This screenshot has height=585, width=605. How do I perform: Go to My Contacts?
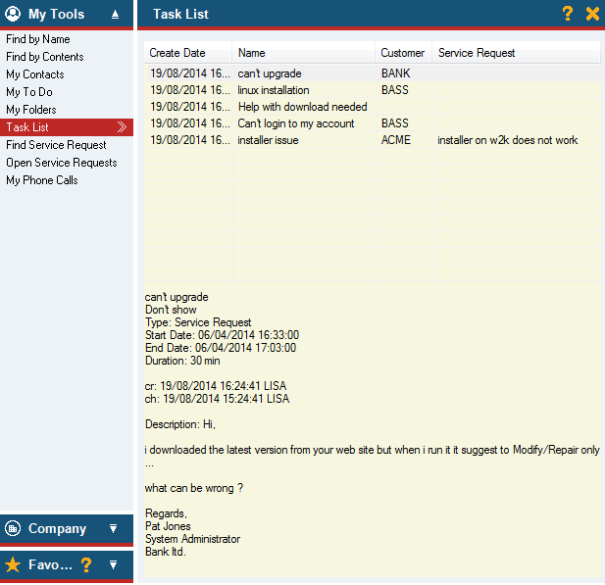coord(35,74)
